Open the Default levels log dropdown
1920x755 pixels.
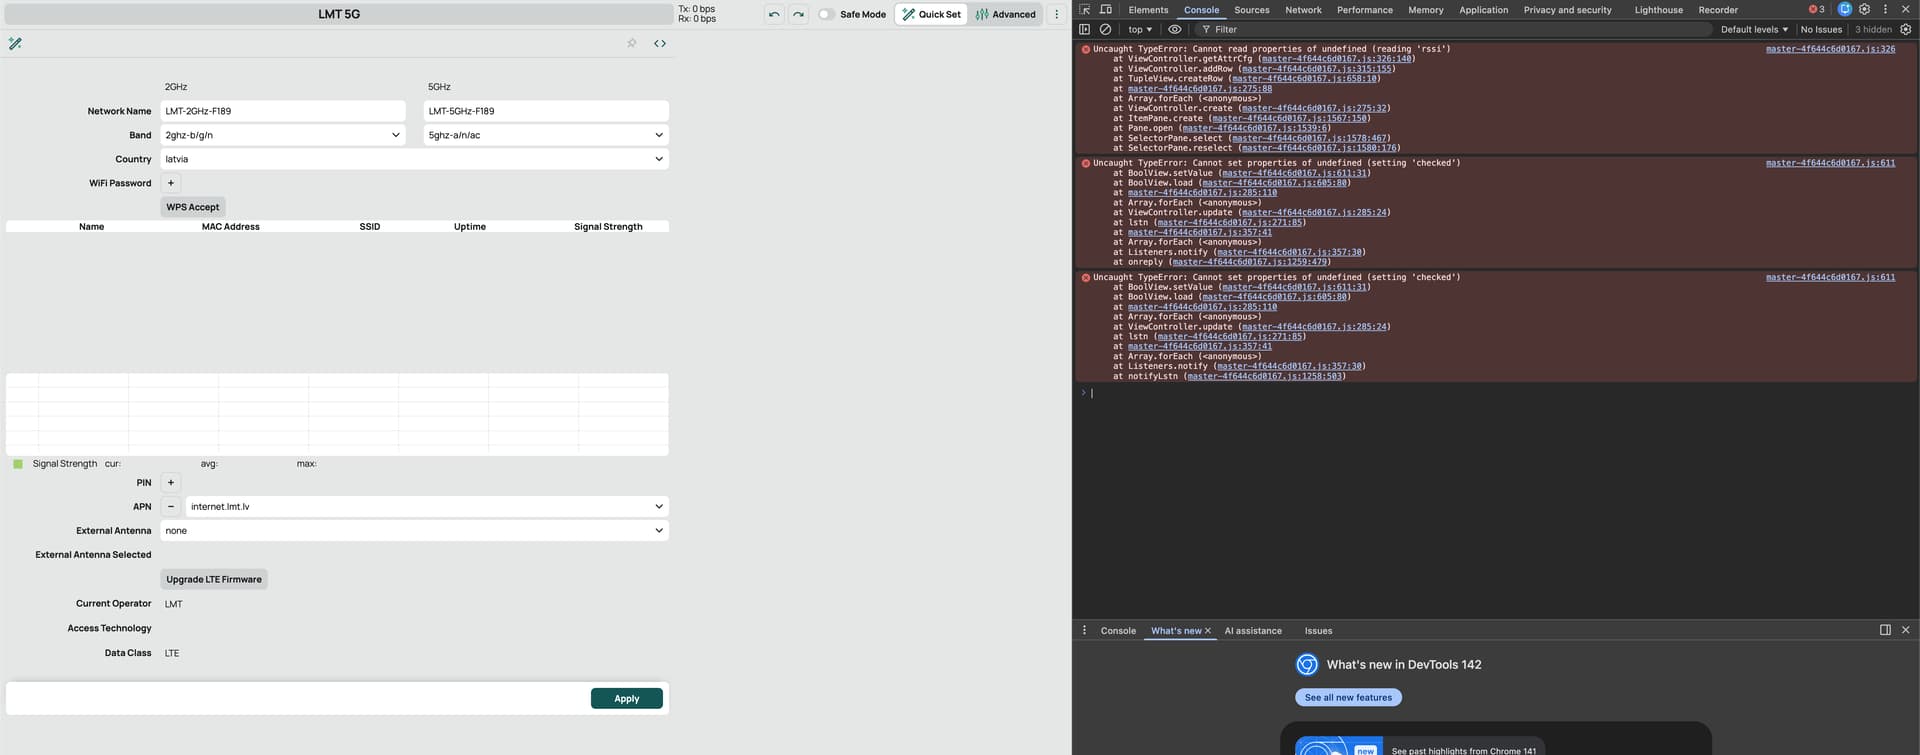coord(1754,30)
